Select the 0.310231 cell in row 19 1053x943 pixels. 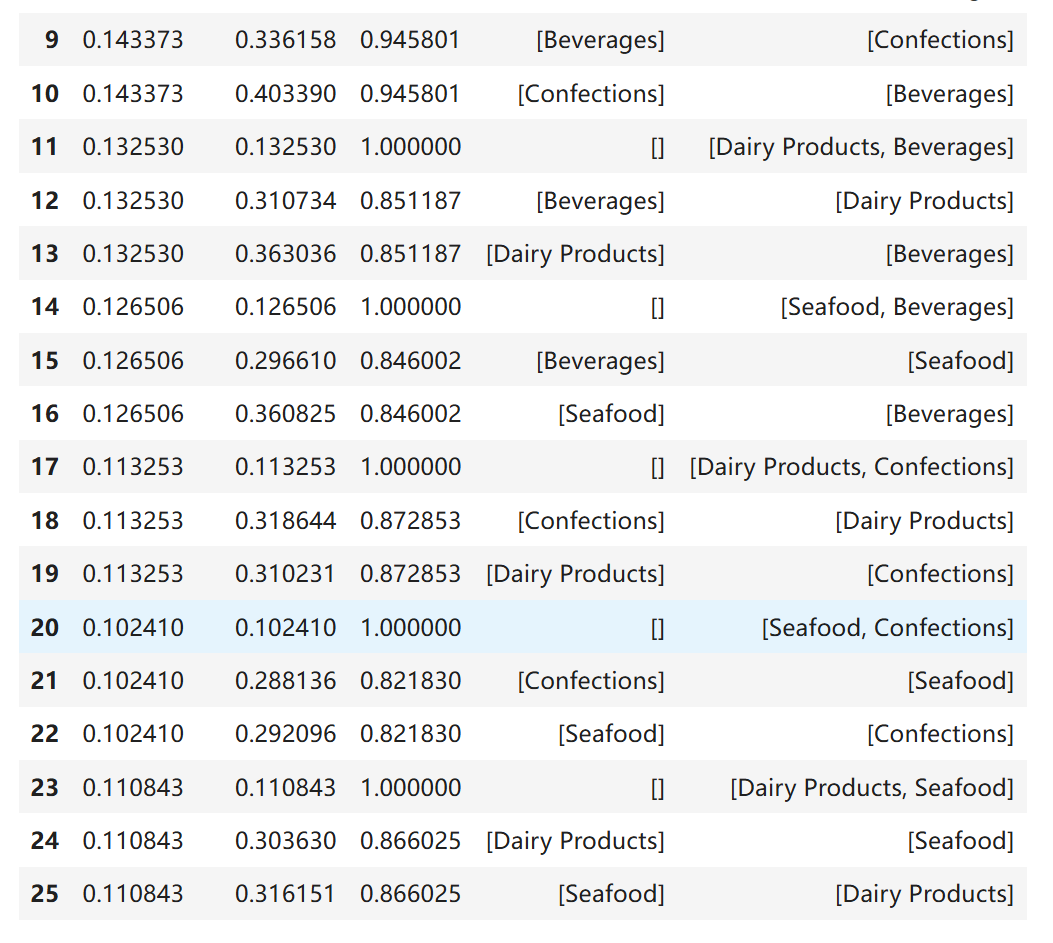click(x=285, y=574)
